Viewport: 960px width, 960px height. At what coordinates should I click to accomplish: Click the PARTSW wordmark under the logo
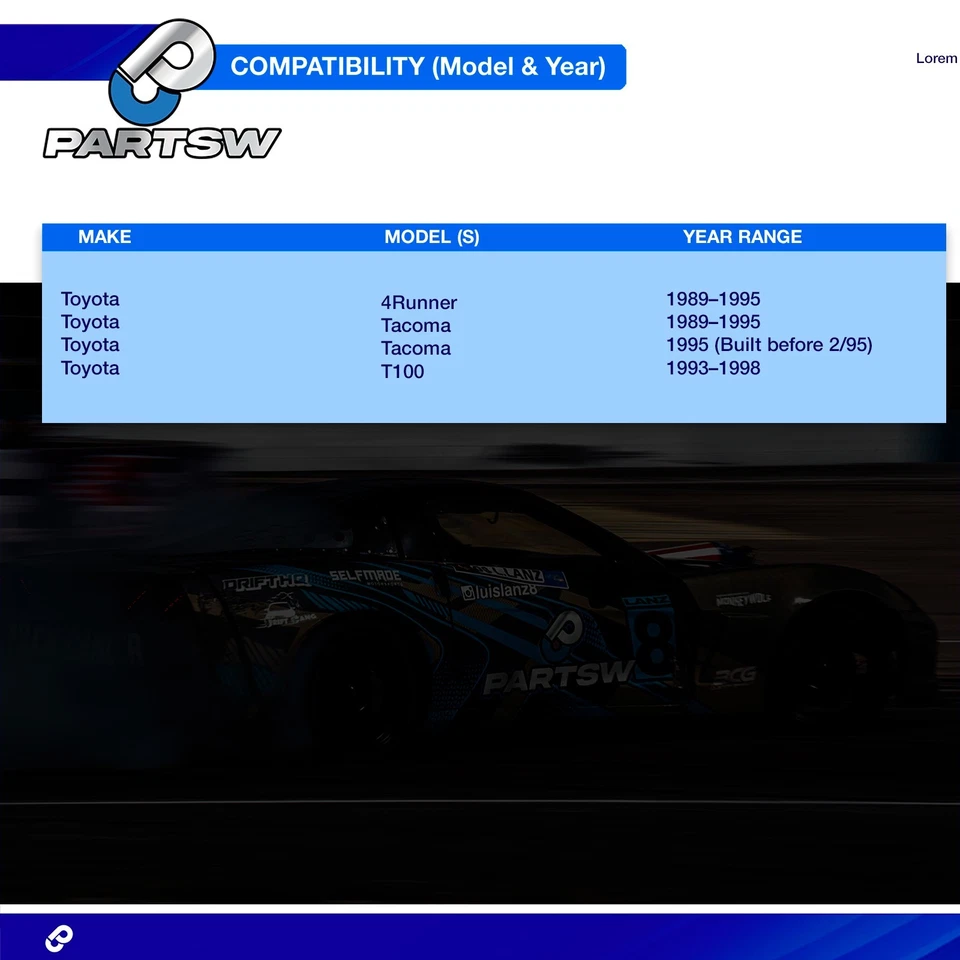(162, 143)
